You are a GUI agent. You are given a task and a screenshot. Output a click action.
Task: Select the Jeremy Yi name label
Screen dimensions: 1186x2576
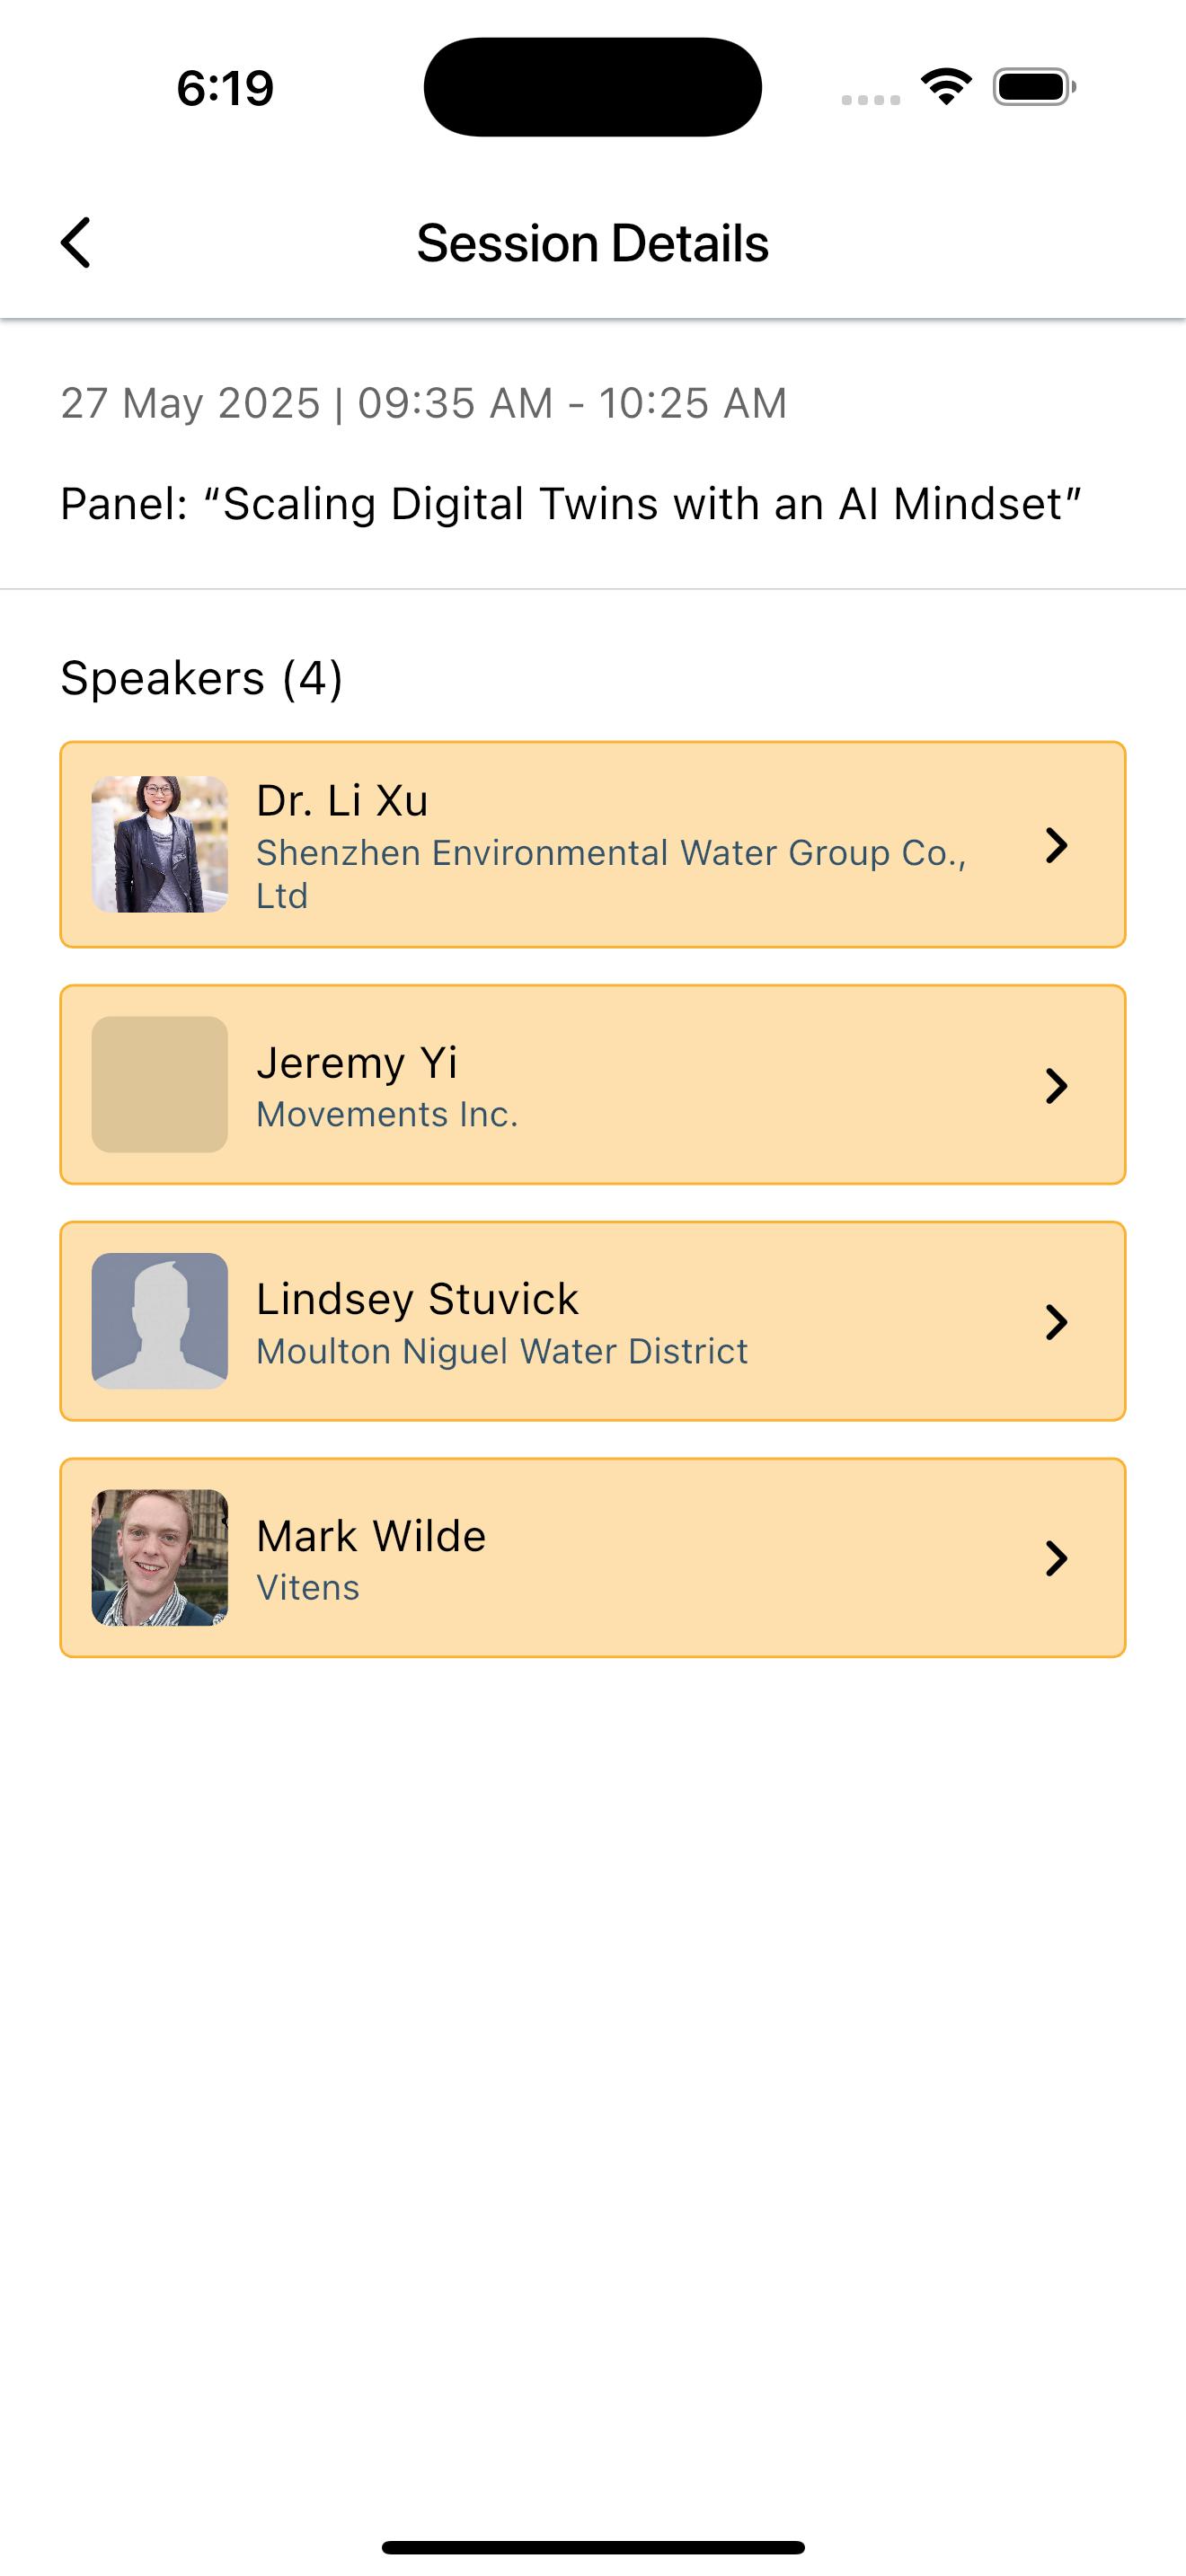357,1062
